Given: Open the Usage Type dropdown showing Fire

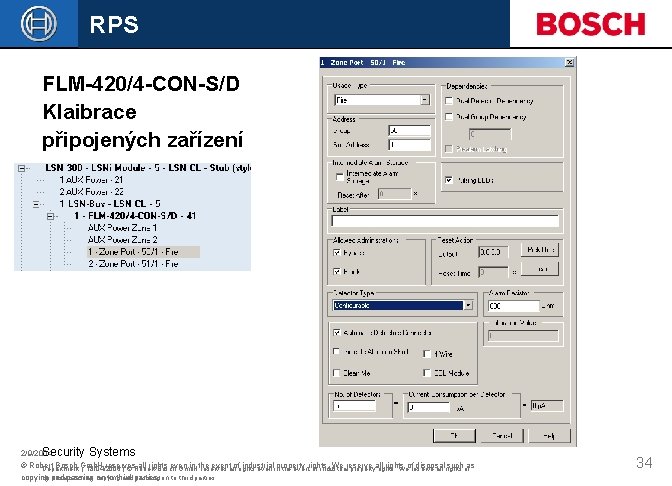Looking at the screenshot, I should [424, 100].
